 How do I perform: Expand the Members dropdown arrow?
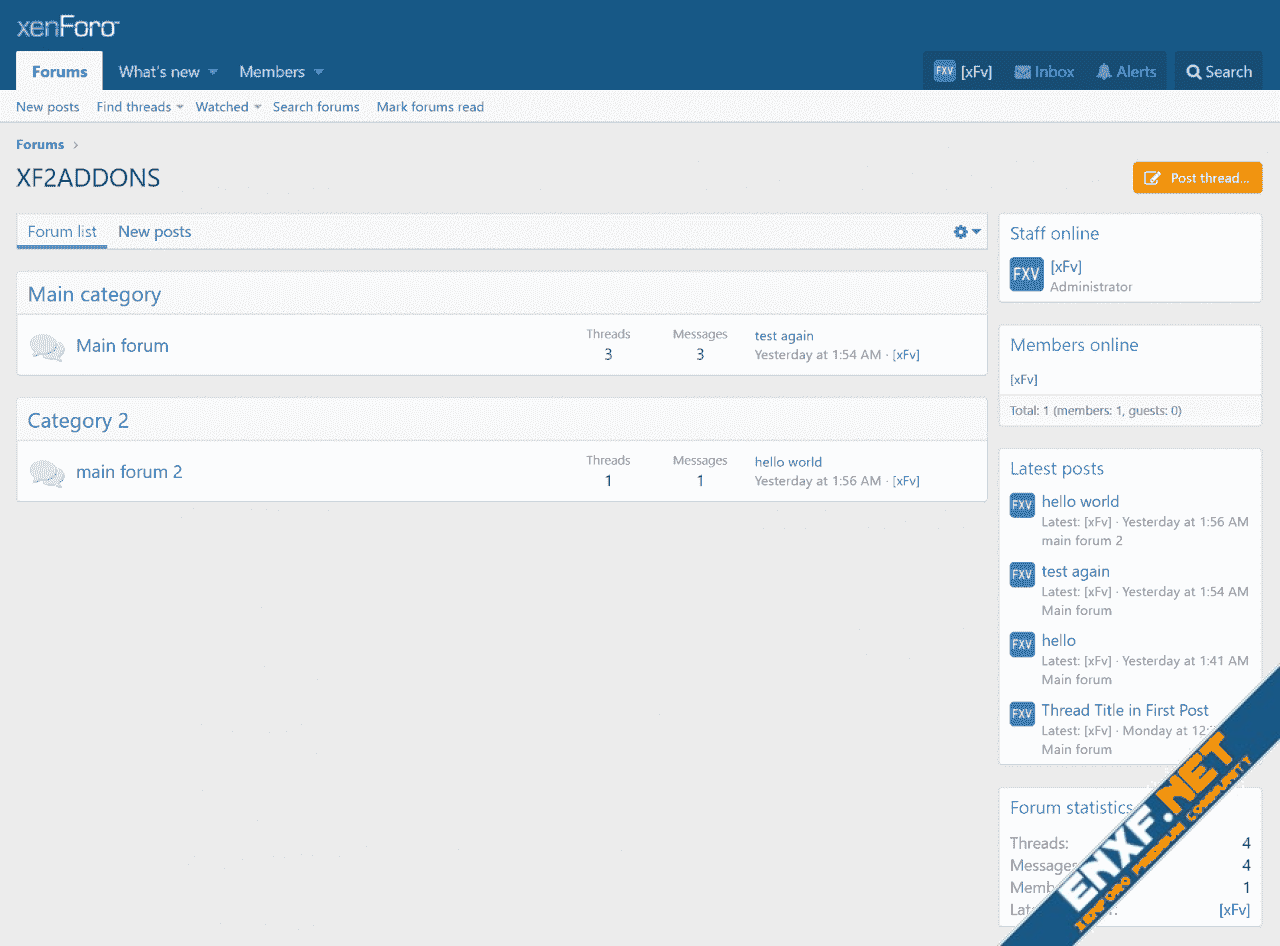[x=319, y=72]
